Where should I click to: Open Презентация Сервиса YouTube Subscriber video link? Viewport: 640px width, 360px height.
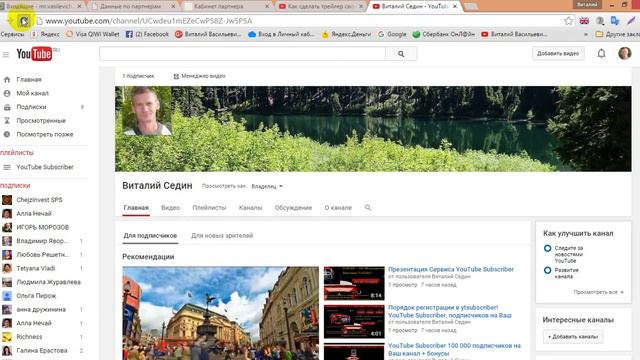[451, 269]
